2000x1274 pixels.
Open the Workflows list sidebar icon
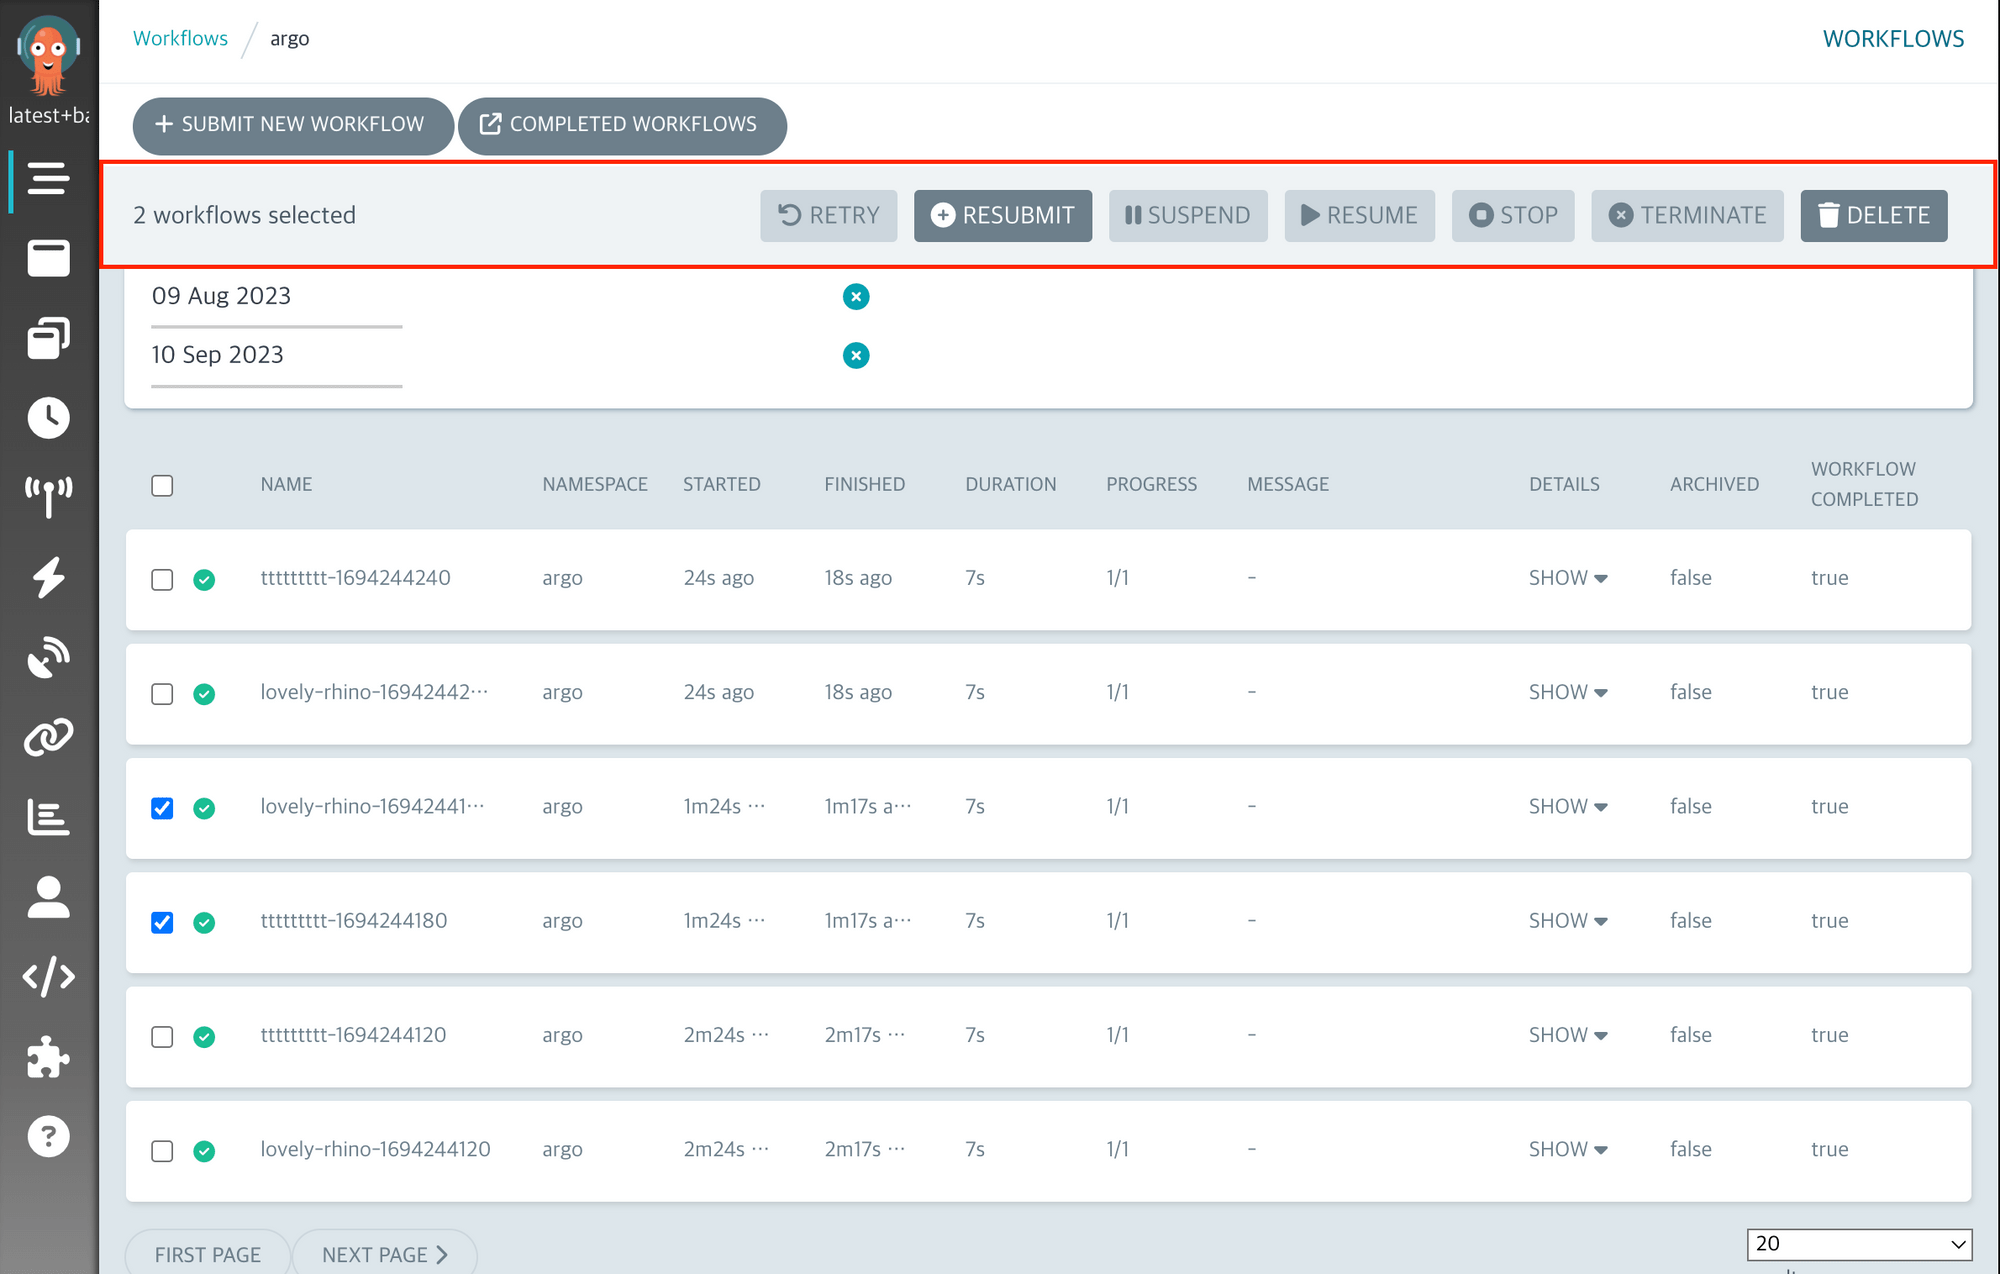point(48,179)
